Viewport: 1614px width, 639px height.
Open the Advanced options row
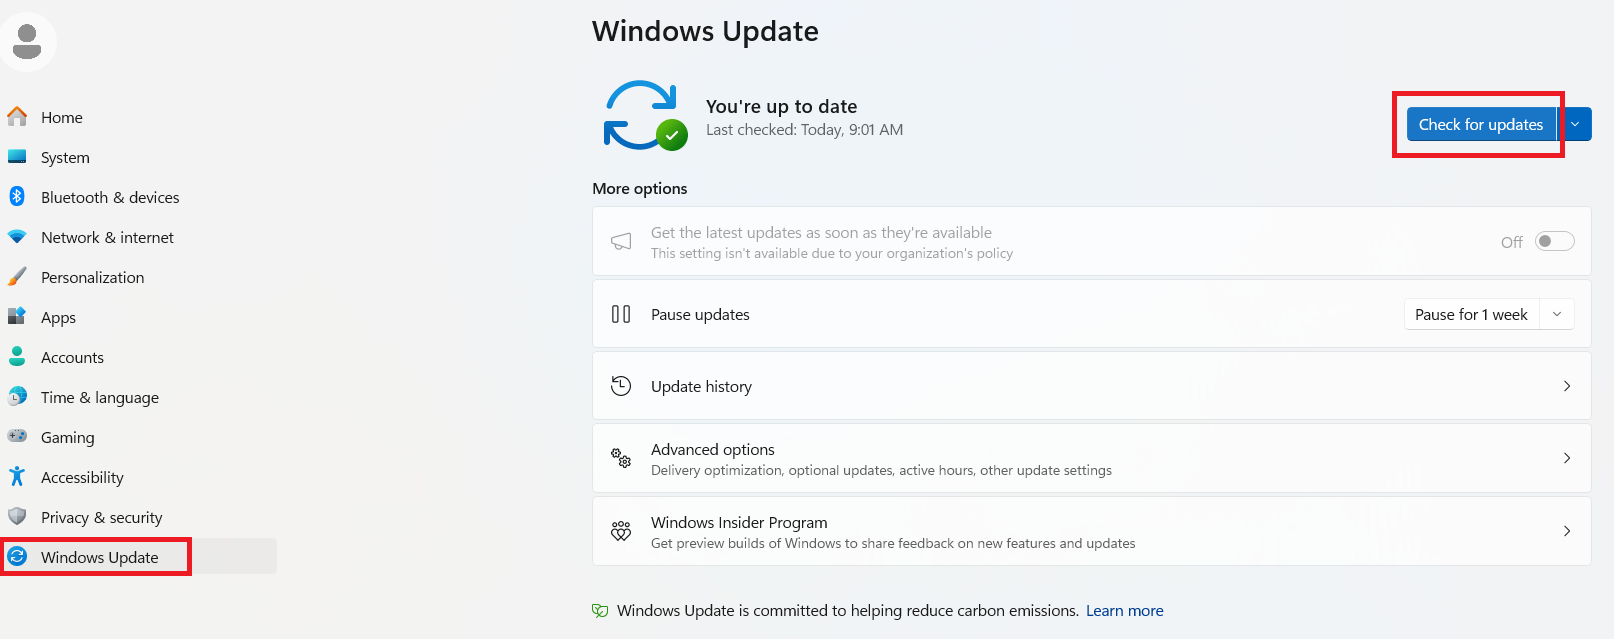click(1092, 458)
